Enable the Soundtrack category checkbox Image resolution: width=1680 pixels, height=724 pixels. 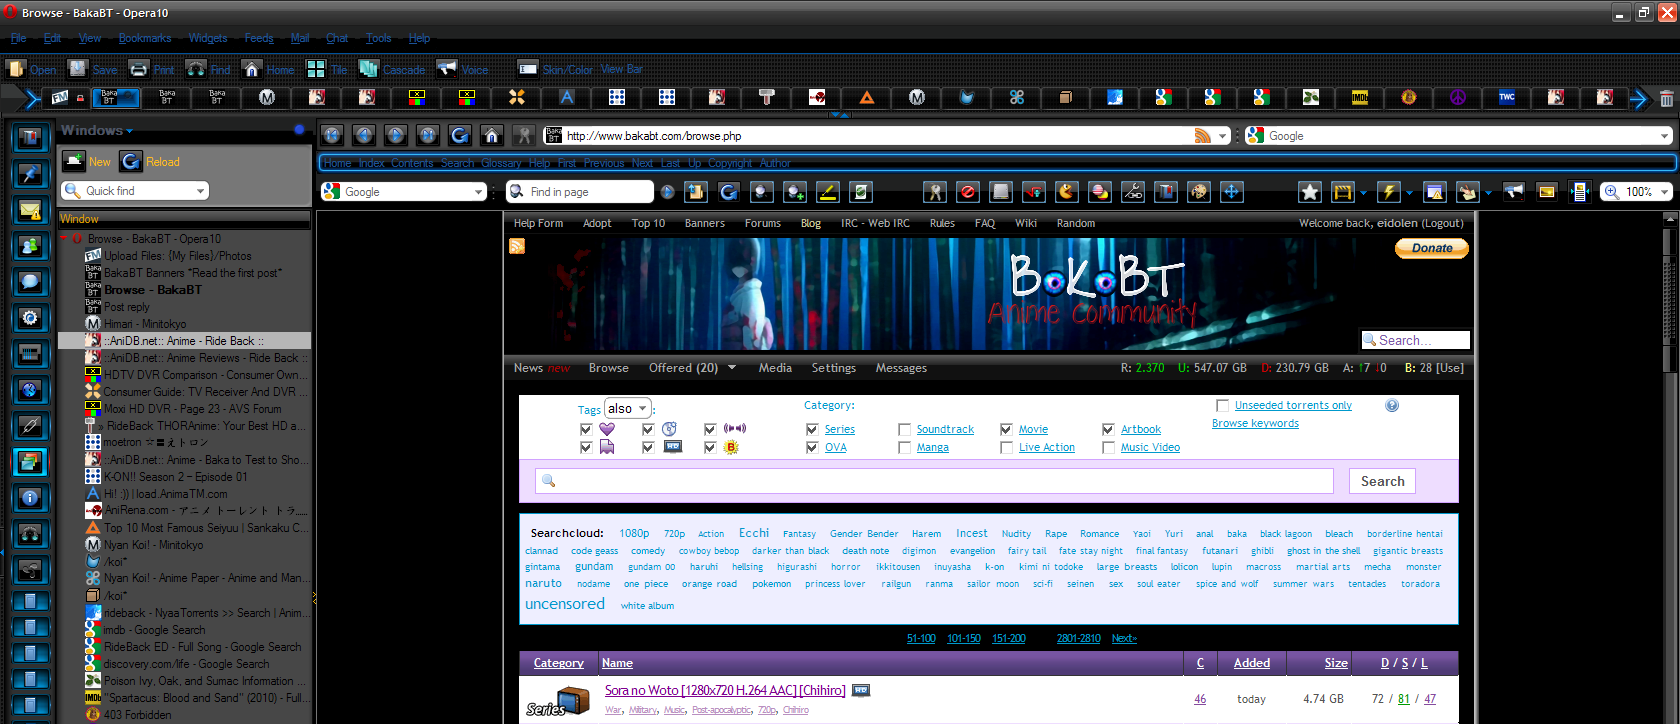pos(904,429)
